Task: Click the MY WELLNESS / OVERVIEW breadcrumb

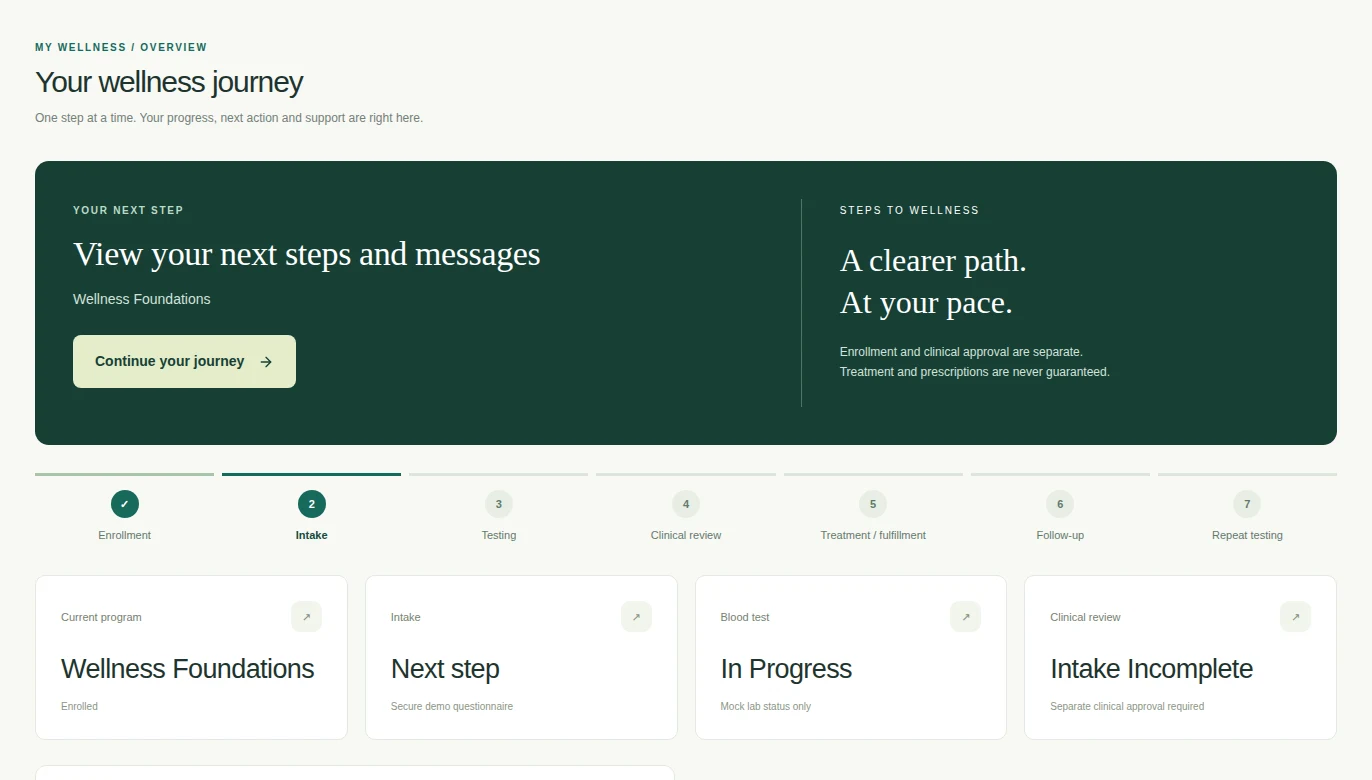Action: tap(121, 47)
